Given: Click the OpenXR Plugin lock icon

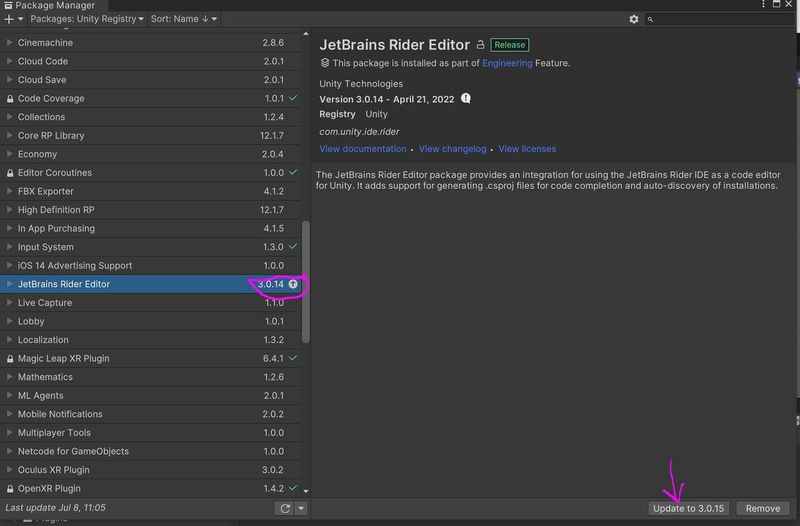Looking at the screenshot, I should point(10,489).
